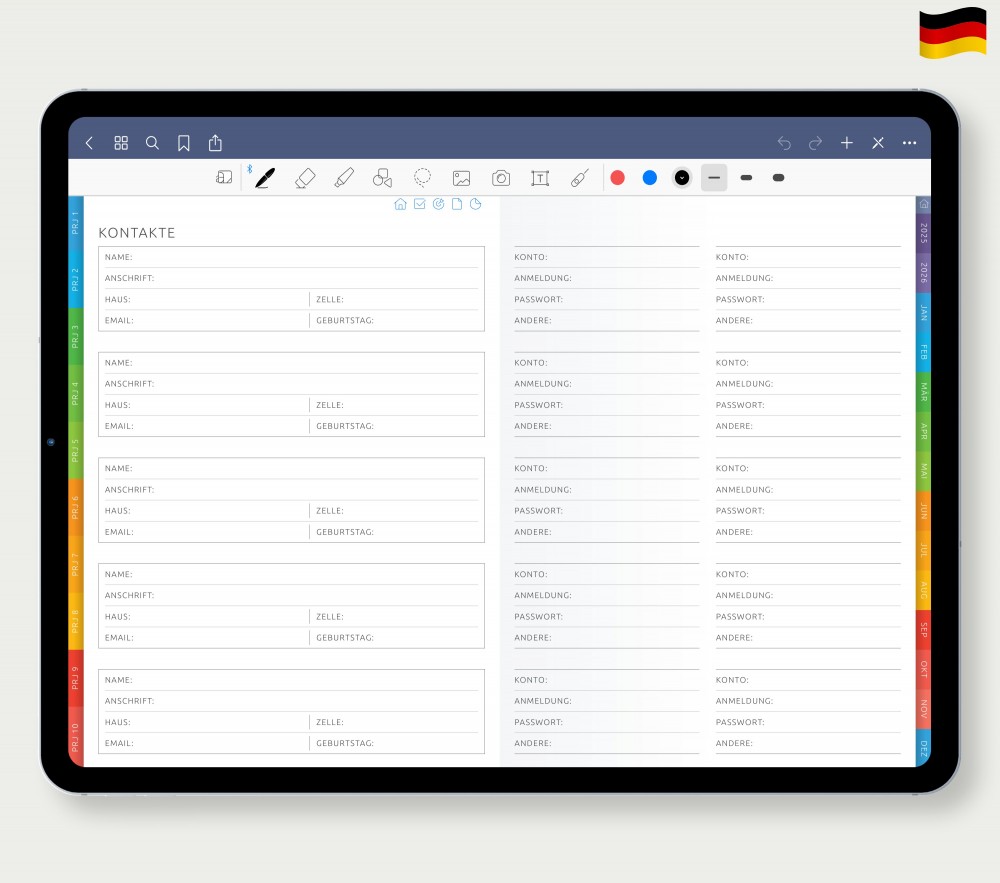Open the three-dot more options menu

pyautogui.click(x=909, y=143)
